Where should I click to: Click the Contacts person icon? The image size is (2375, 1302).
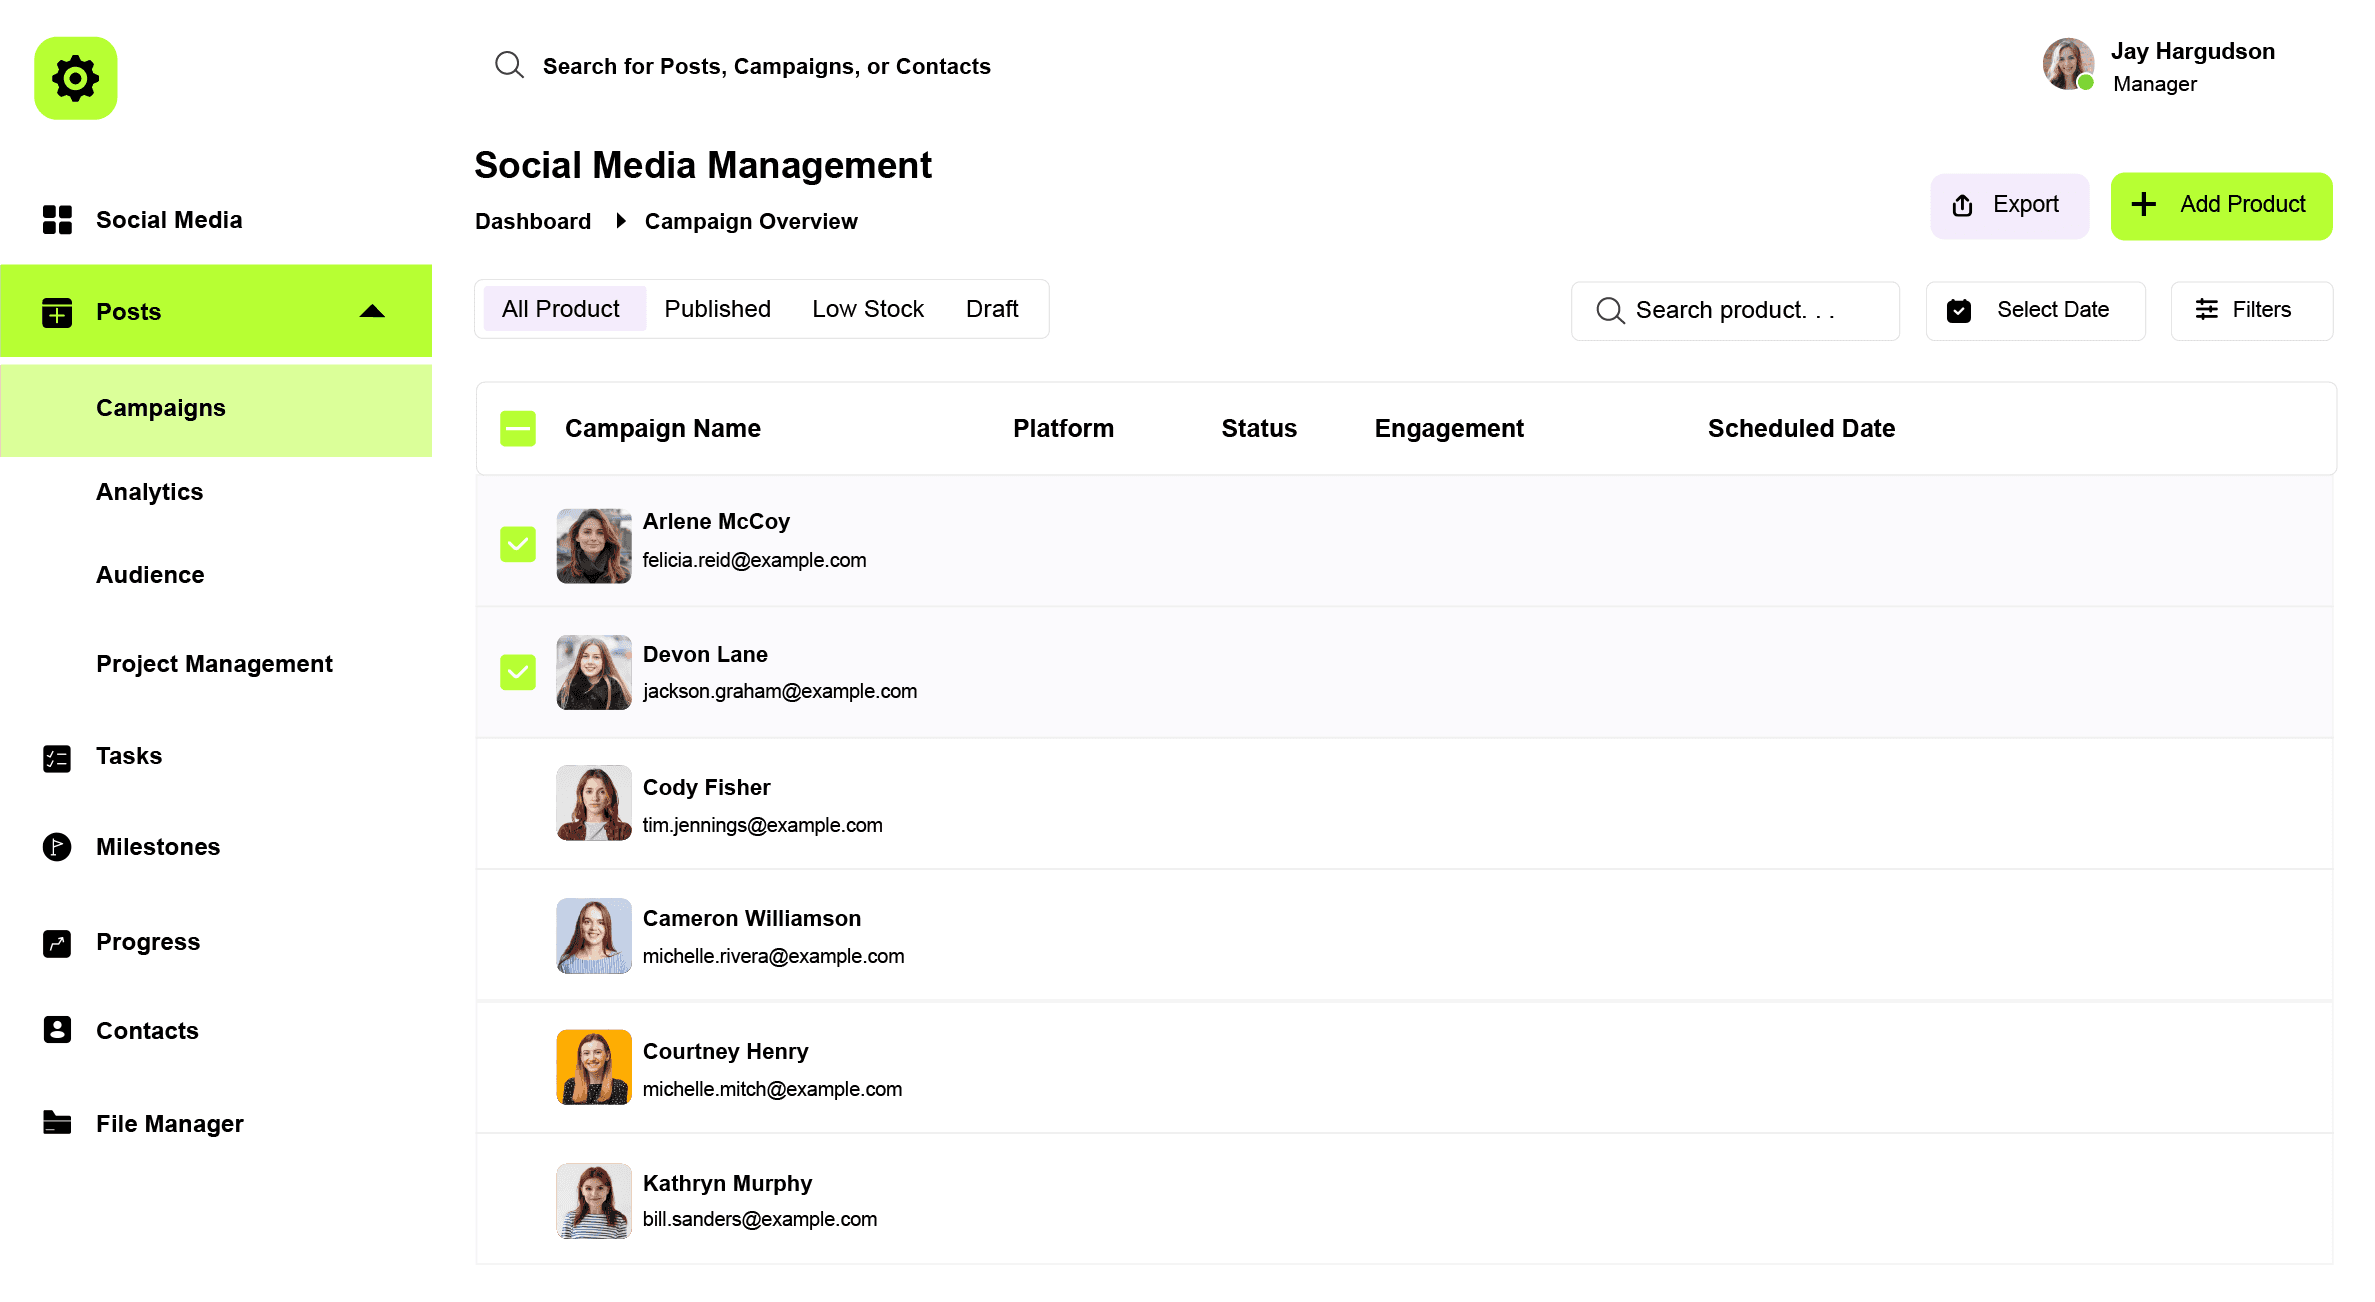tap(57, 1030)
